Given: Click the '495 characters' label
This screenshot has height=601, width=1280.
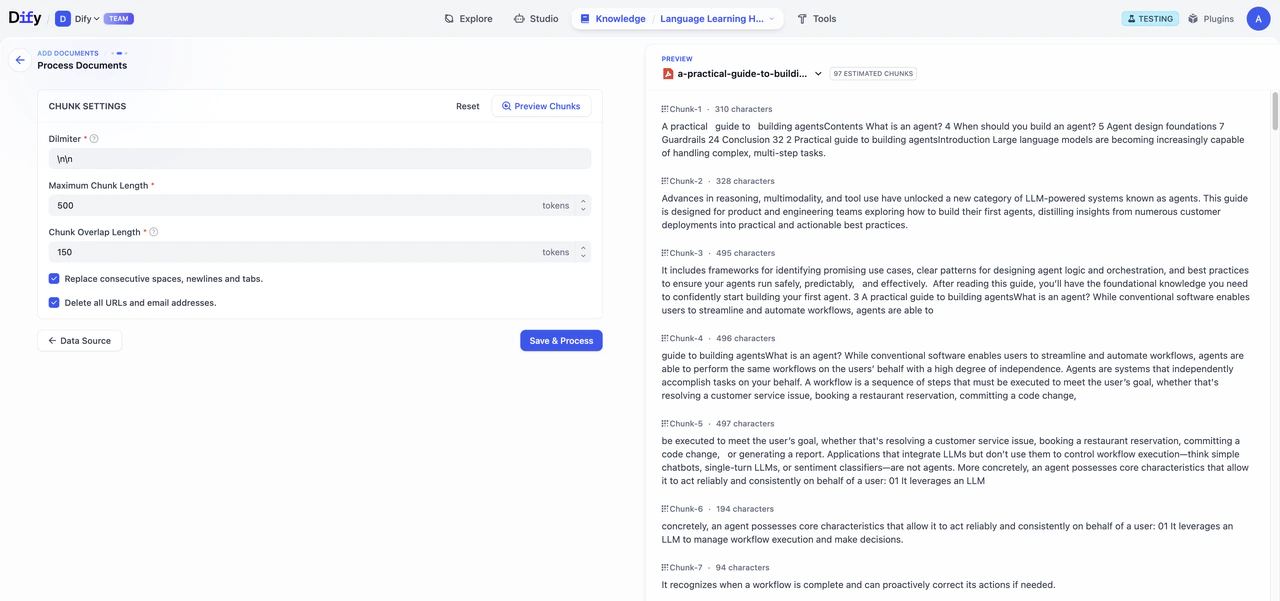Looking at the screenshot, I should (x=745, y=253).
